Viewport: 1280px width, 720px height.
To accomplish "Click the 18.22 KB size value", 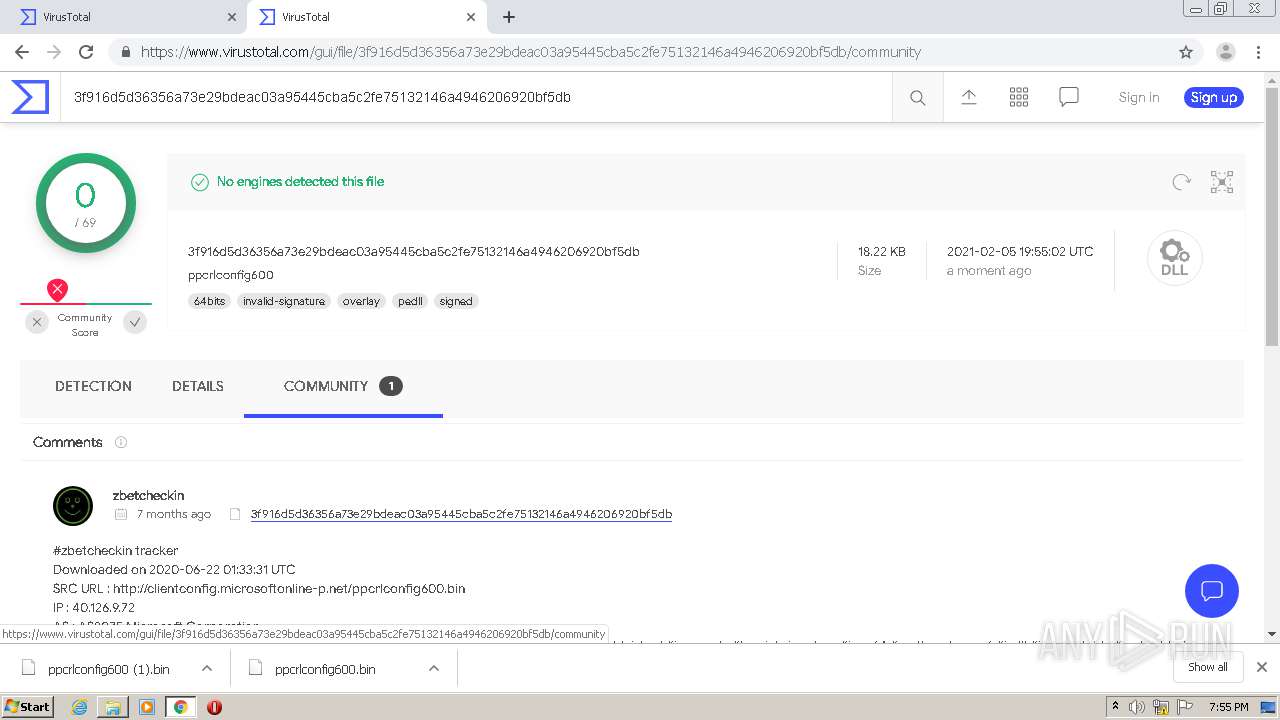I will click(x=882, y=251).
